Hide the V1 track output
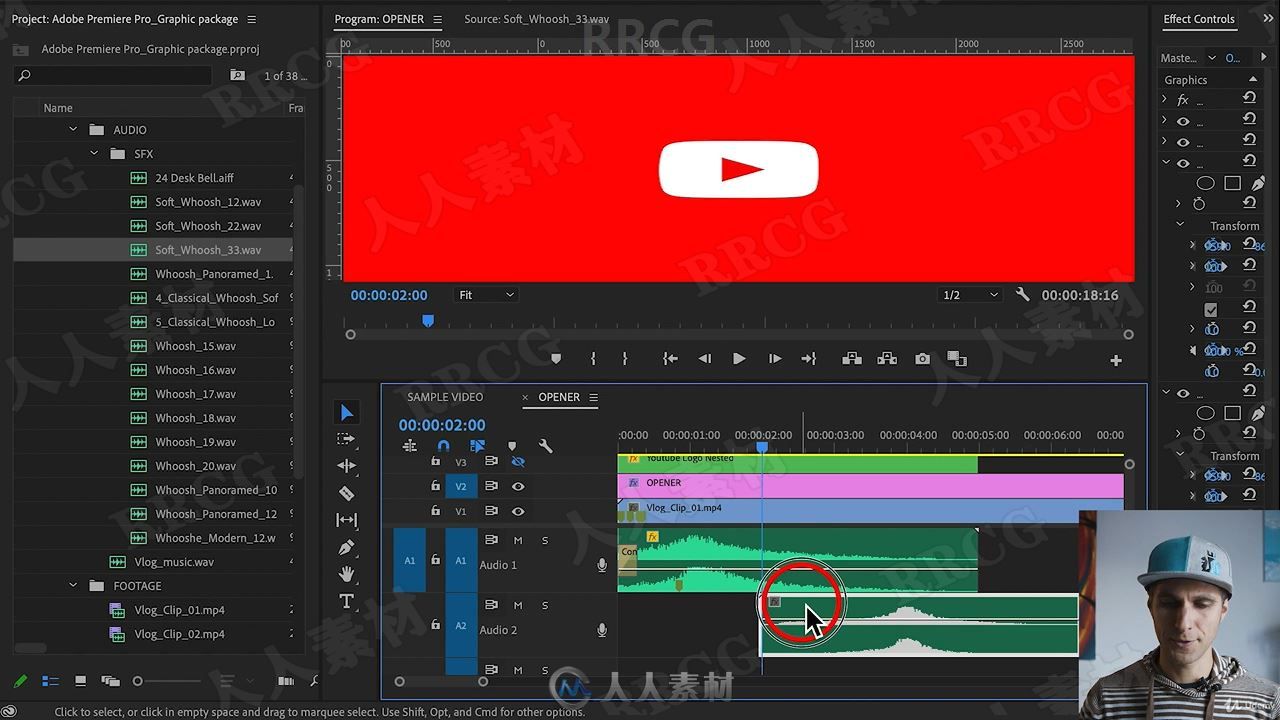 click(518, 511)
